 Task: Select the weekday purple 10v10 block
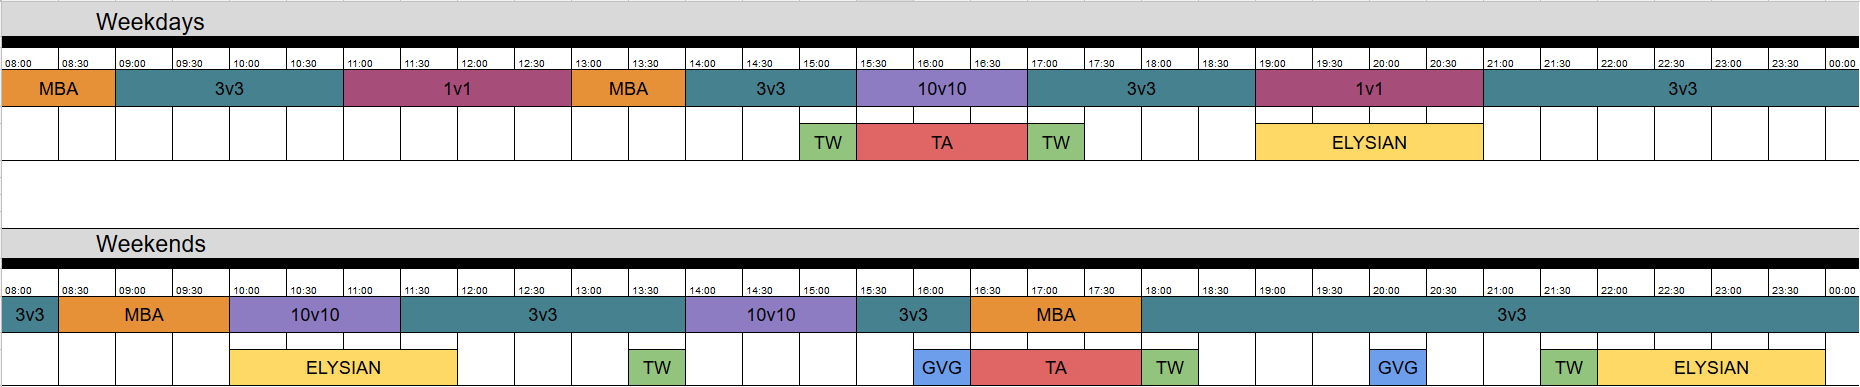pos(942,88)
